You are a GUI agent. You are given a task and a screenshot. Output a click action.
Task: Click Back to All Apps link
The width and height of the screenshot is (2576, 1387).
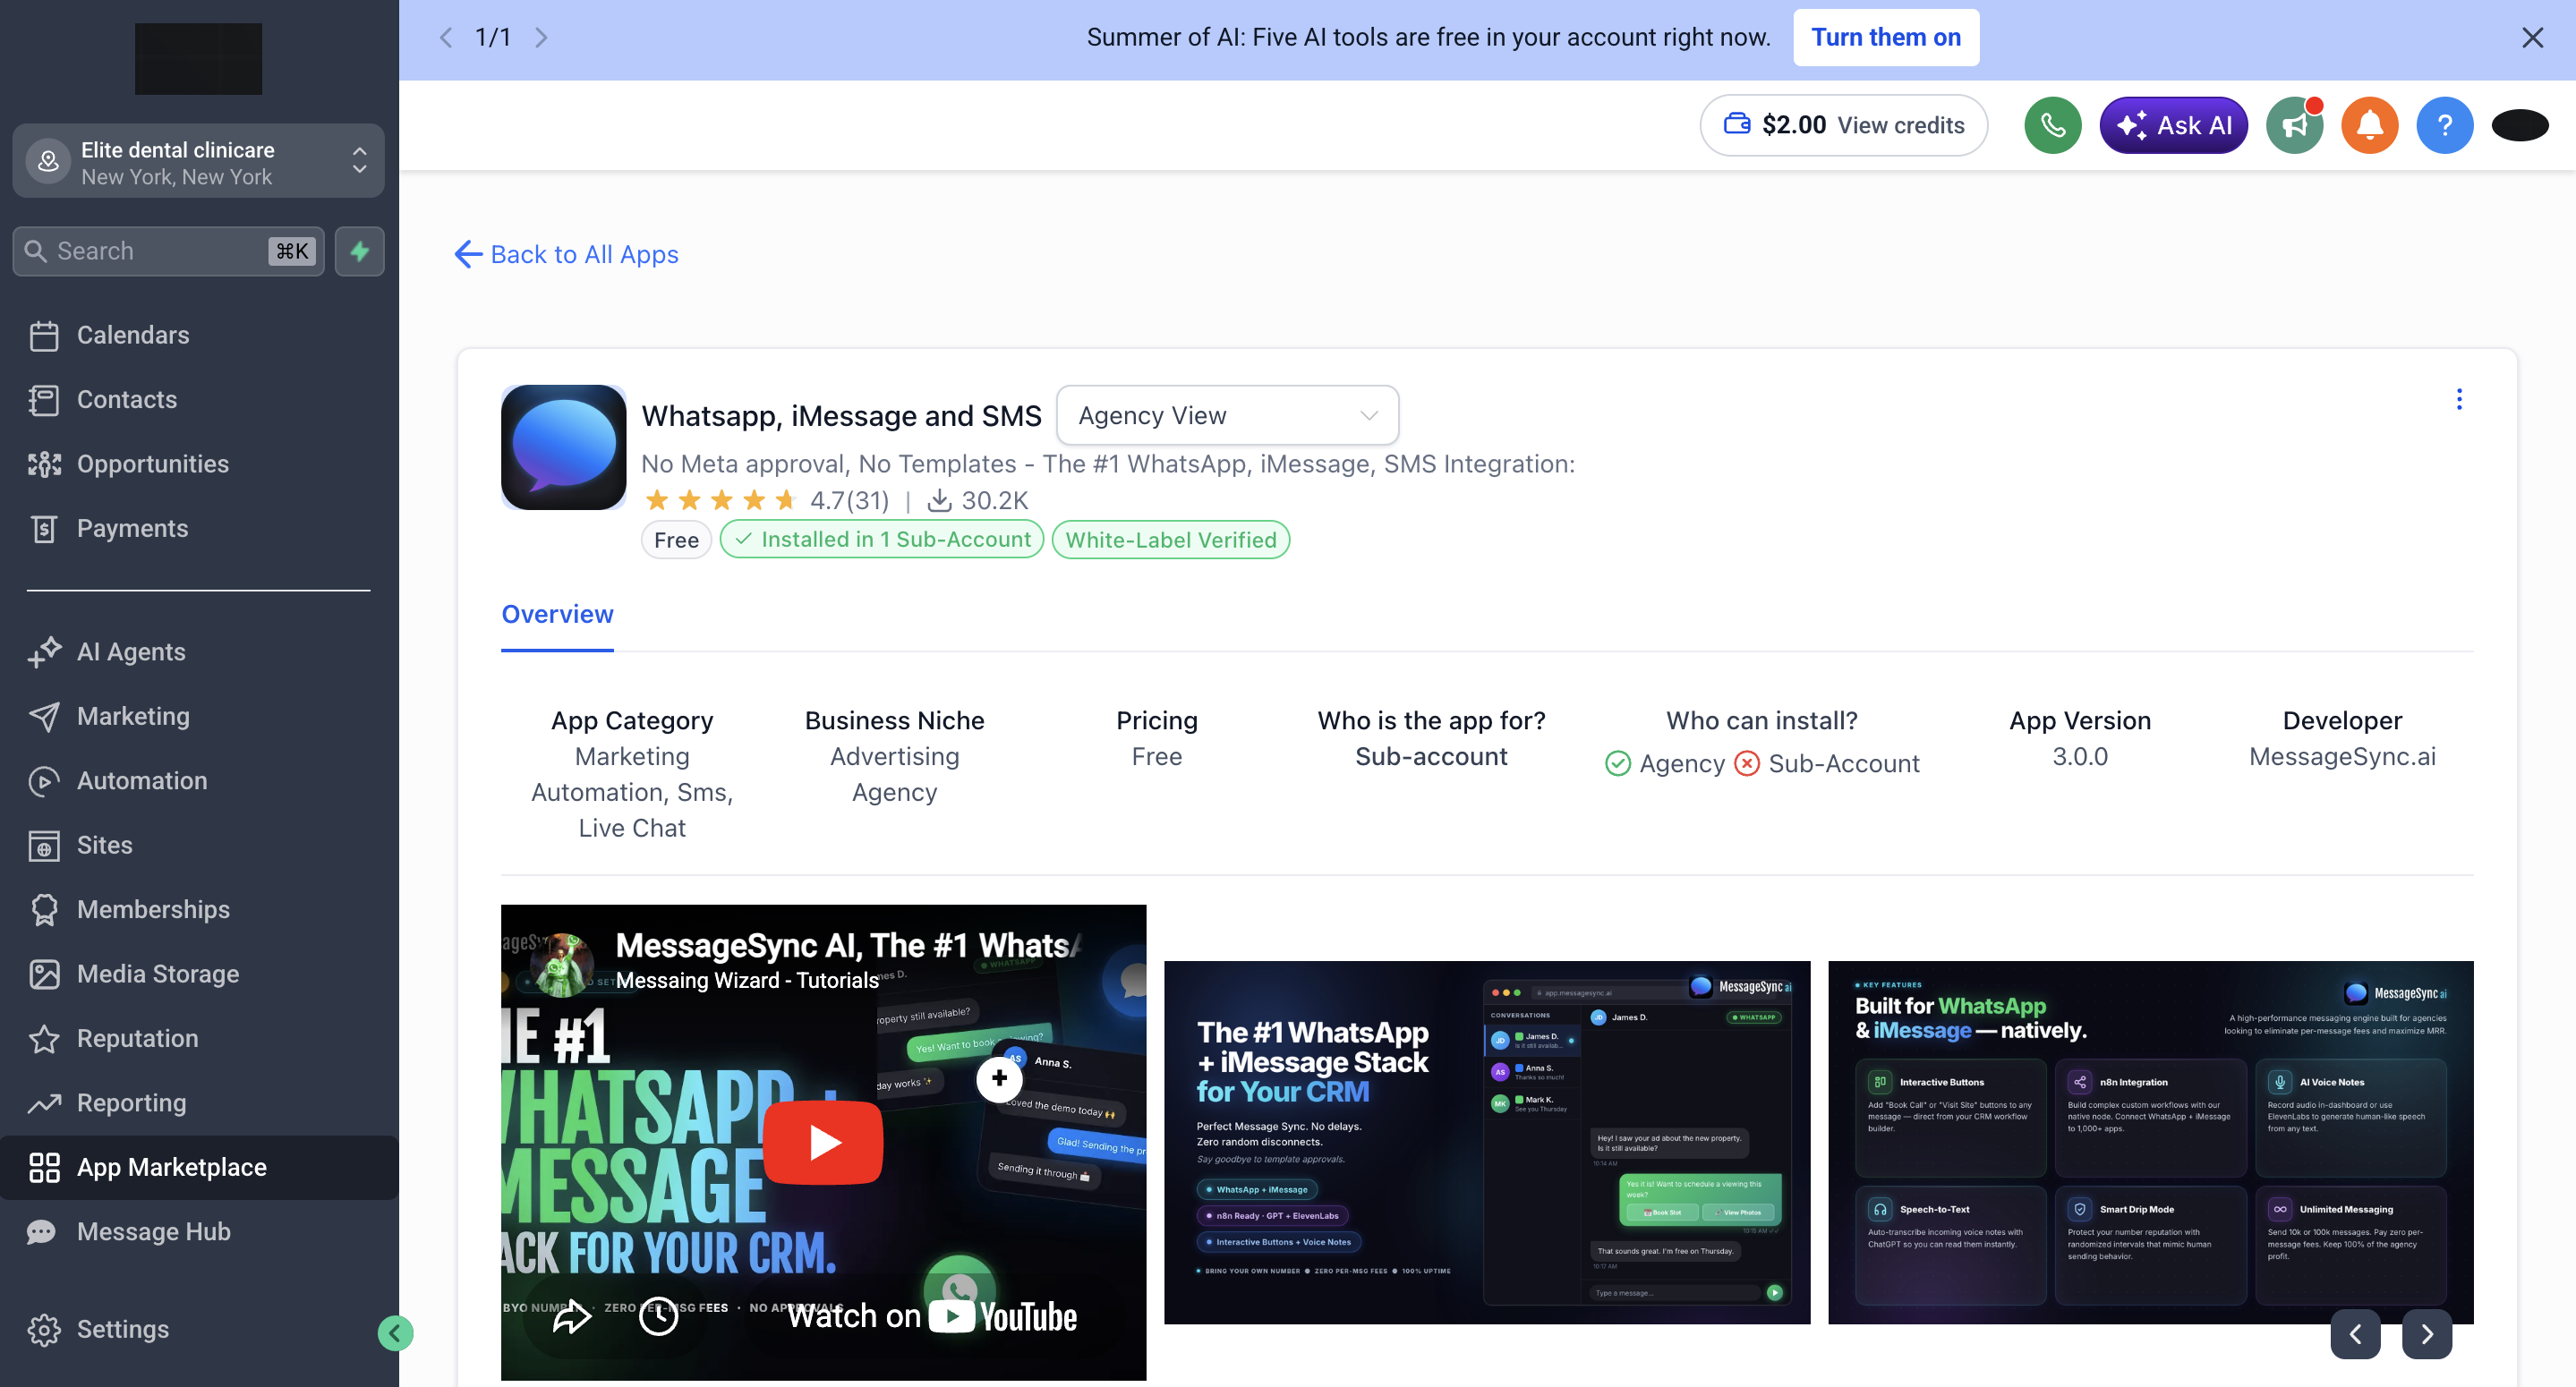566,254
